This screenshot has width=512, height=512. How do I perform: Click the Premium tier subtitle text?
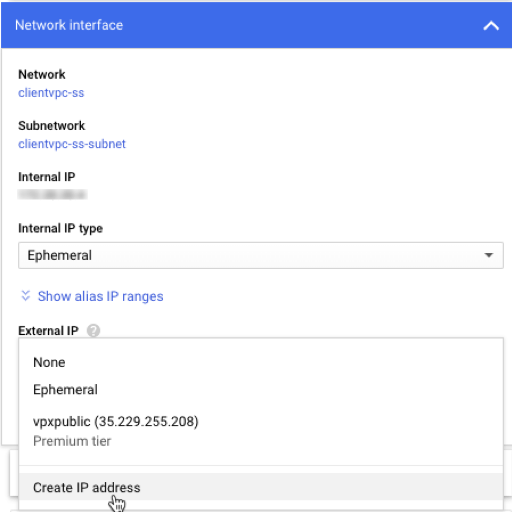coord(72,441)
